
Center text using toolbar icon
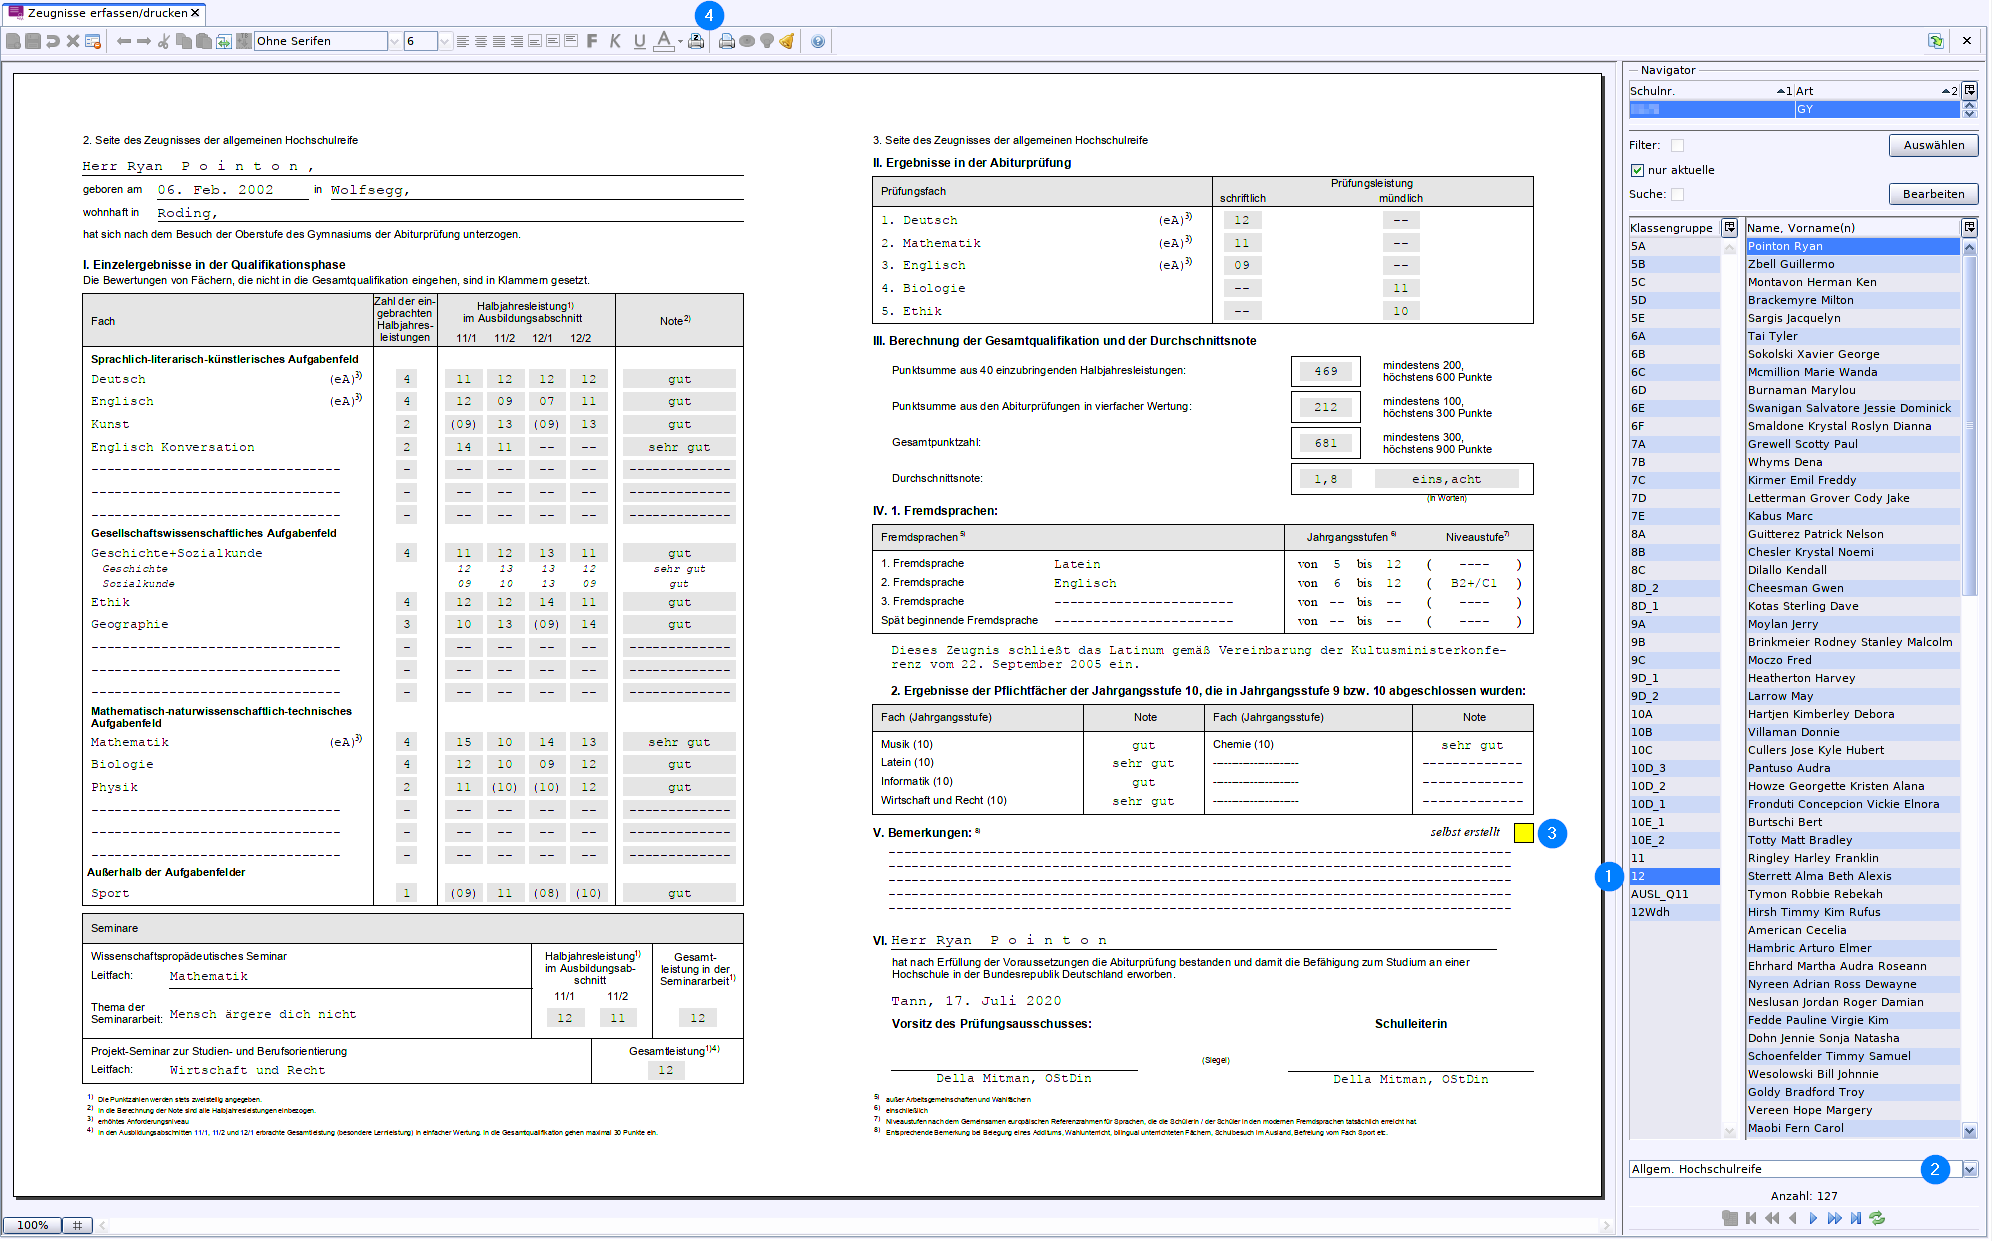click(481, 41)
